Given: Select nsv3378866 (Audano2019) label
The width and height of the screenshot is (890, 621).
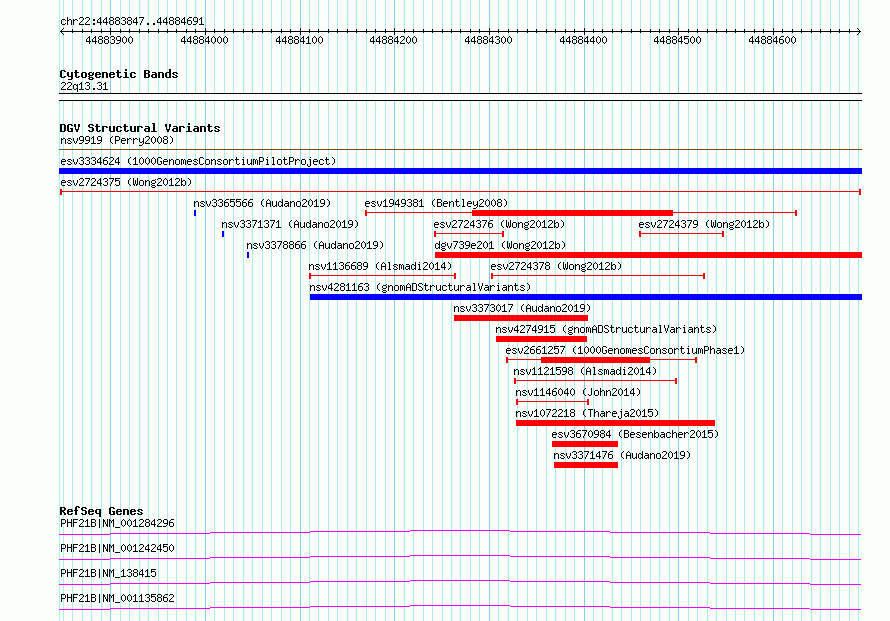Looking at the screenshot, I should point(315,245).
